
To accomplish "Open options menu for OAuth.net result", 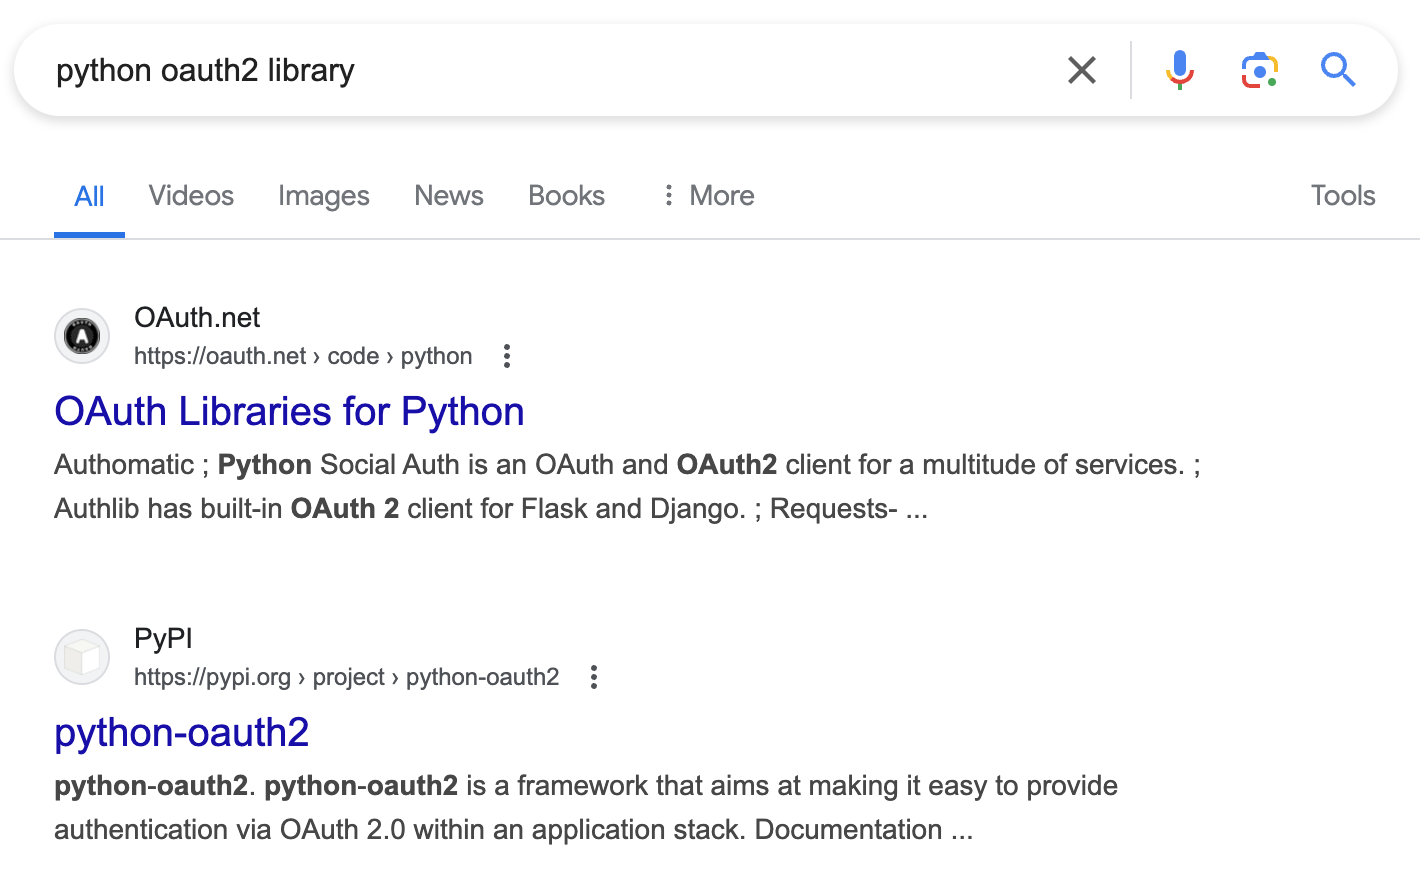I will coord(507,356).
